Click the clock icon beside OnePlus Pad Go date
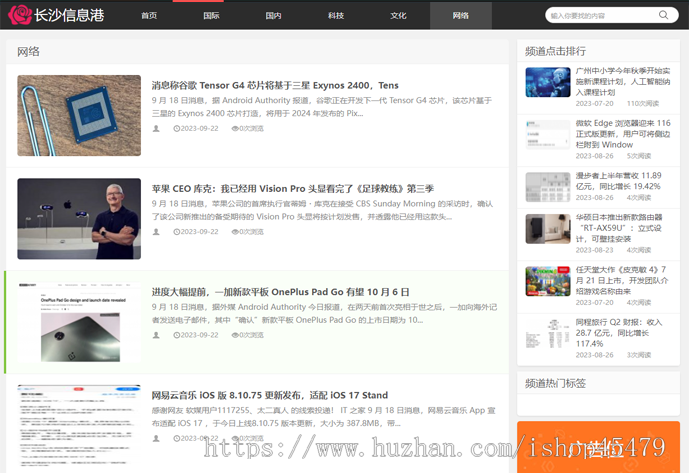 coord(177,335)
